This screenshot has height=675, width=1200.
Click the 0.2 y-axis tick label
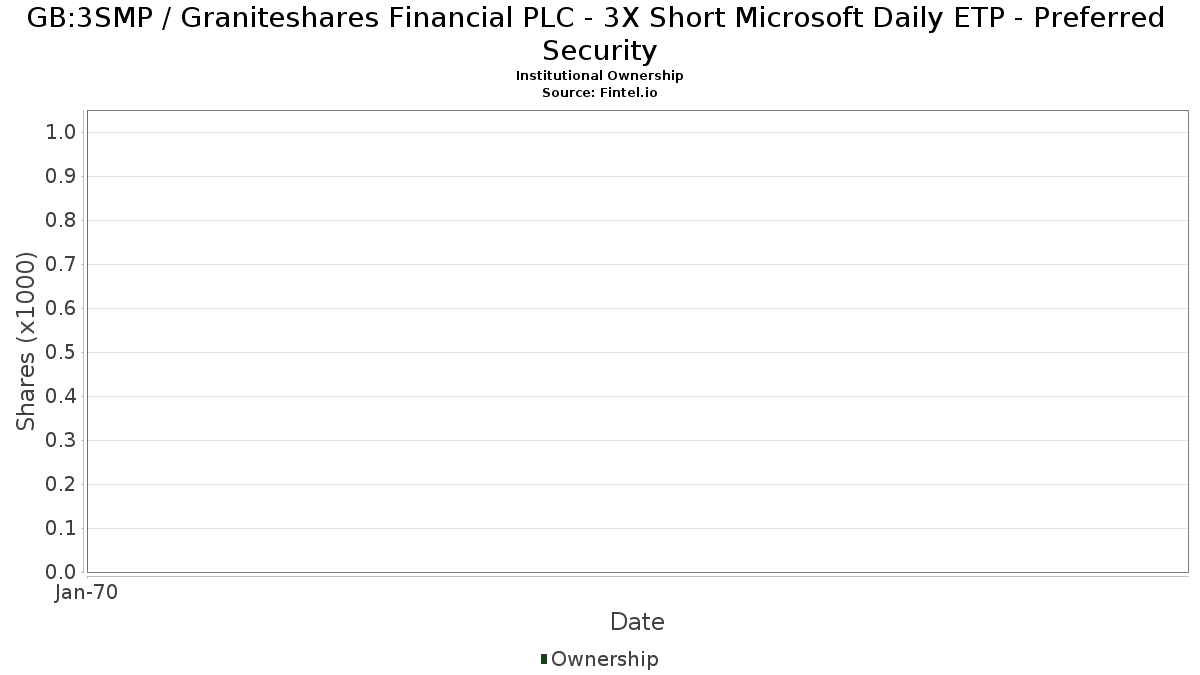[x=62, y=485]
